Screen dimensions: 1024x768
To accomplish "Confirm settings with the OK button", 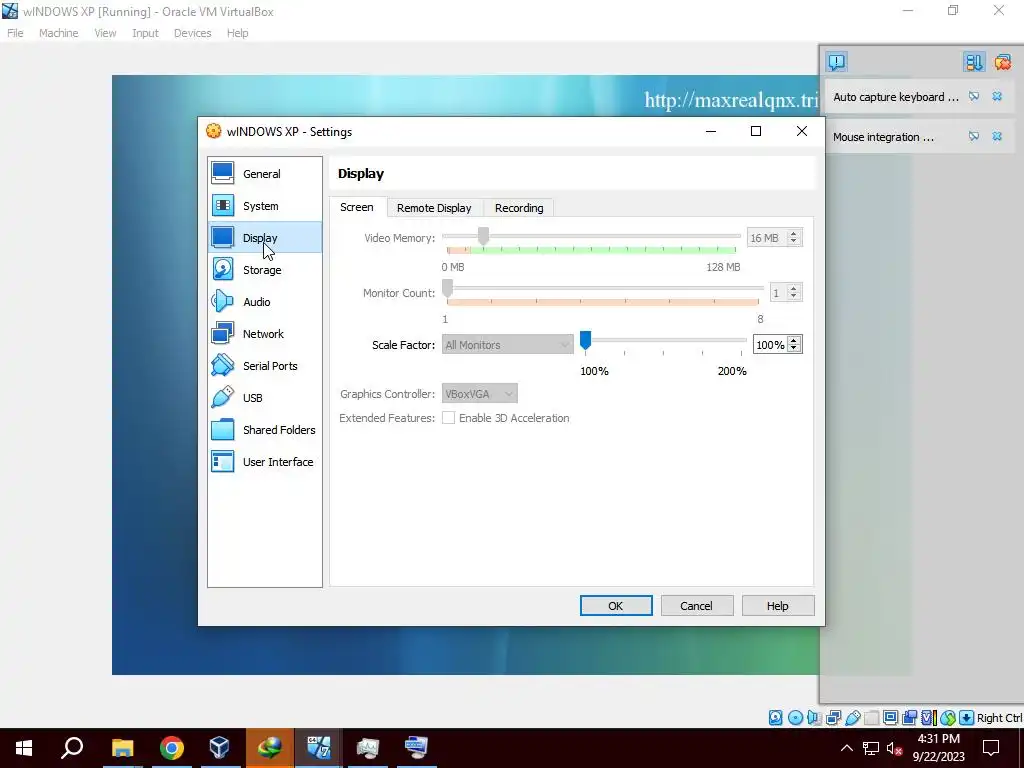I will pyautogui.click(x=616, y=605).
